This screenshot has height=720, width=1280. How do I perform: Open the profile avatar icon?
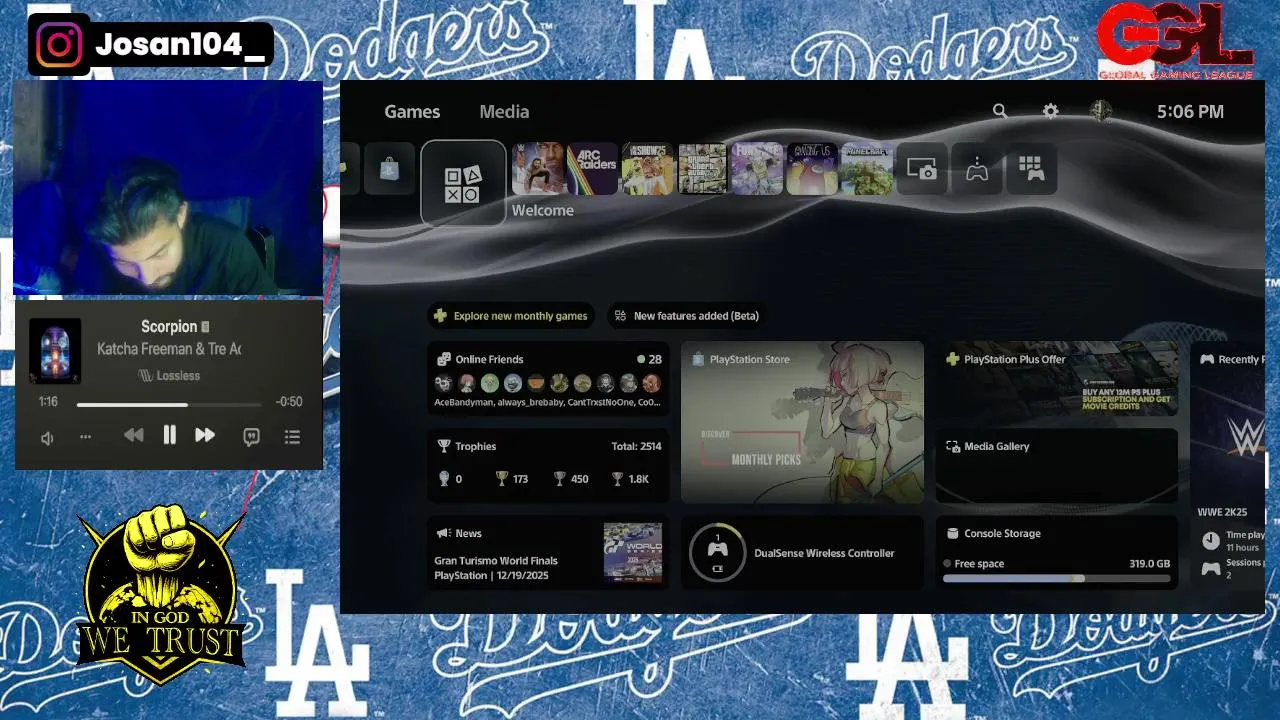click(x=1101, y=111)
